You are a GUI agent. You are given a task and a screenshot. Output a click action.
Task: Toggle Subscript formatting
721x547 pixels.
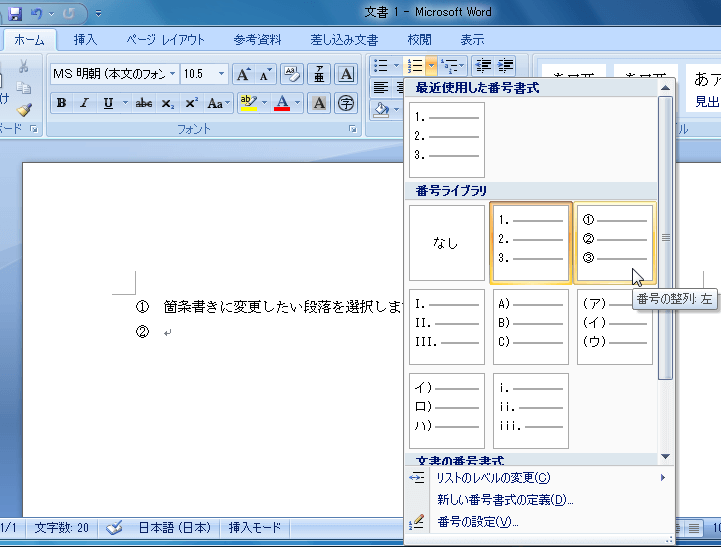coord(167,103)
